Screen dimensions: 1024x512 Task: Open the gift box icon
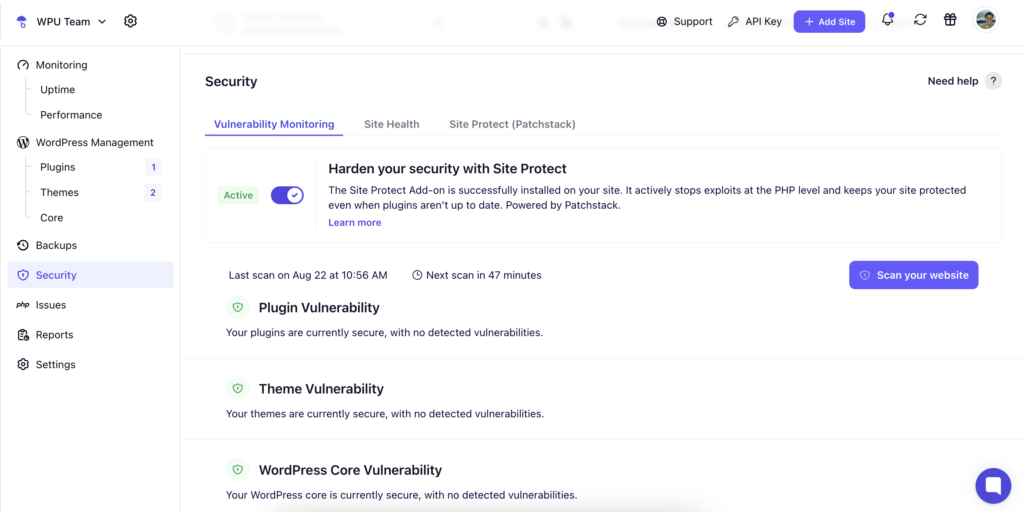tap(950, 20)
